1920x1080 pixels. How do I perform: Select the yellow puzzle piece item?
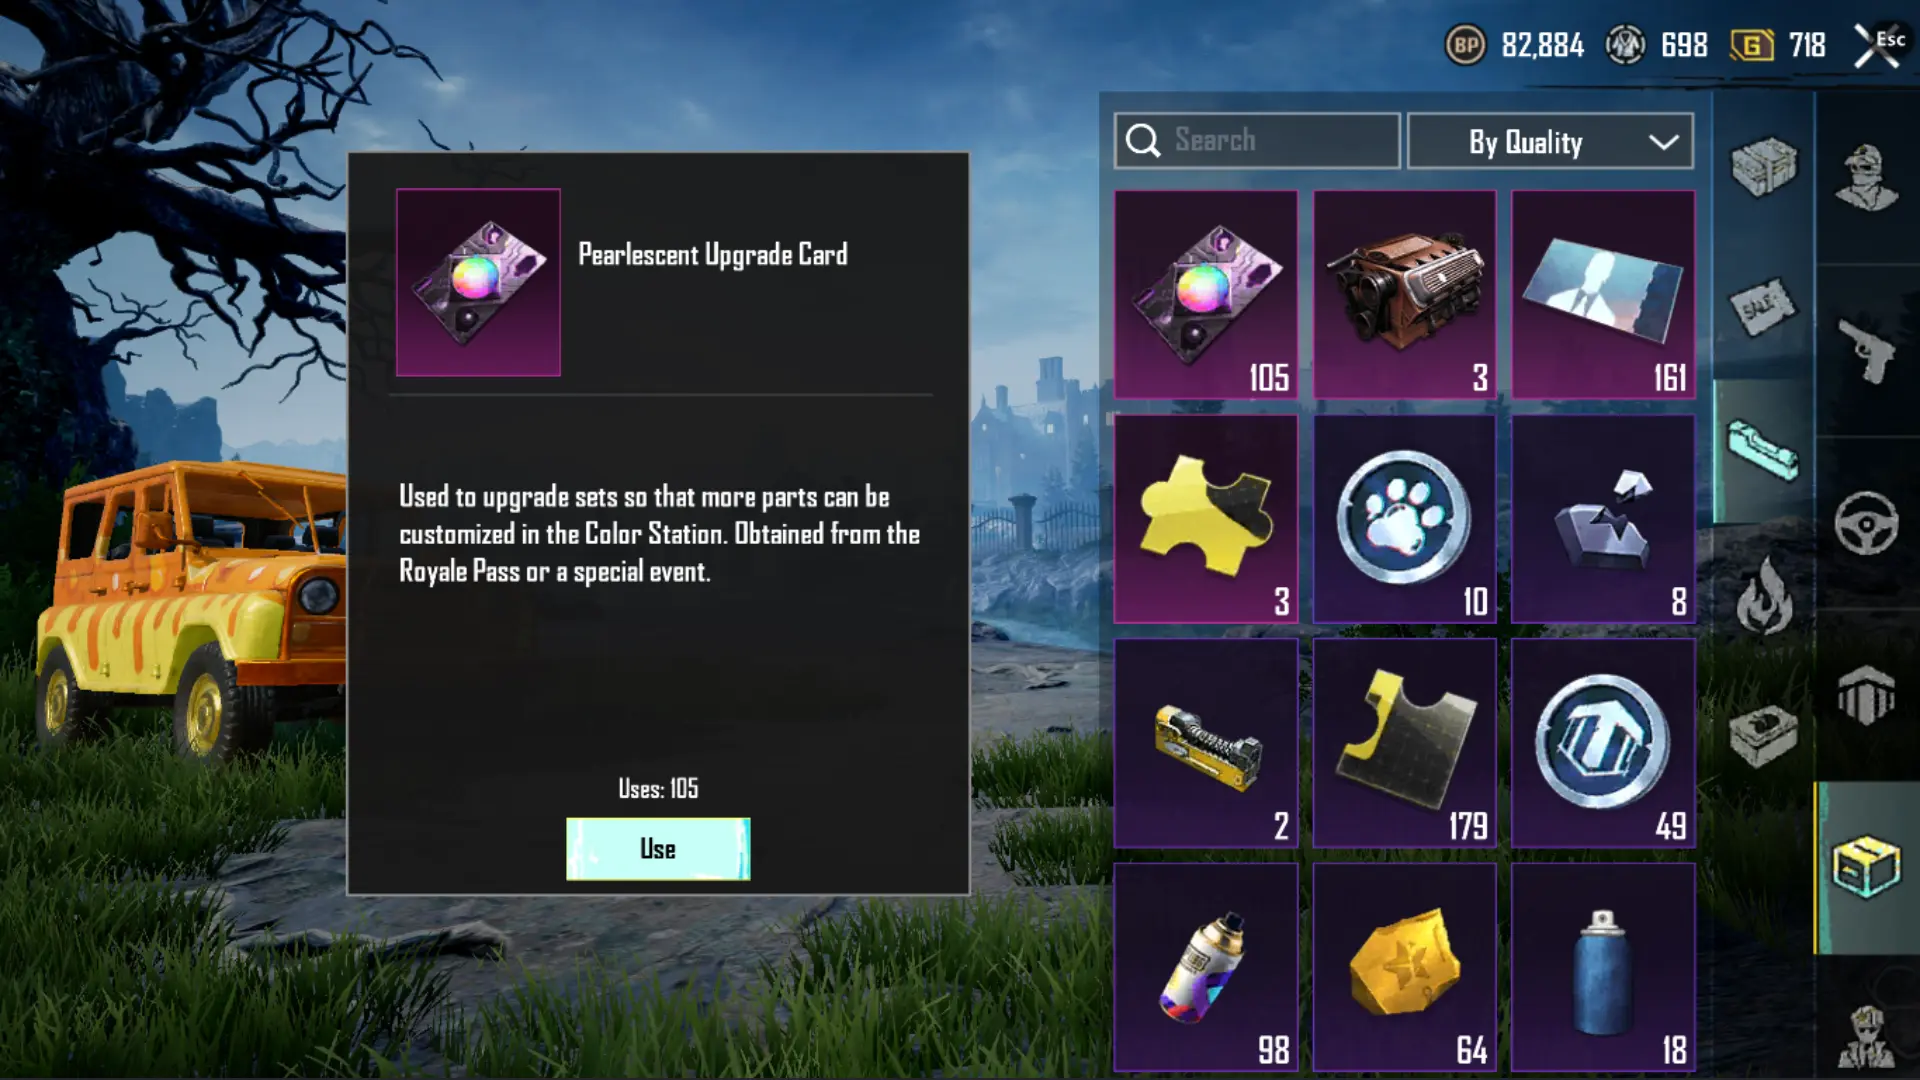click(1206, 519)
